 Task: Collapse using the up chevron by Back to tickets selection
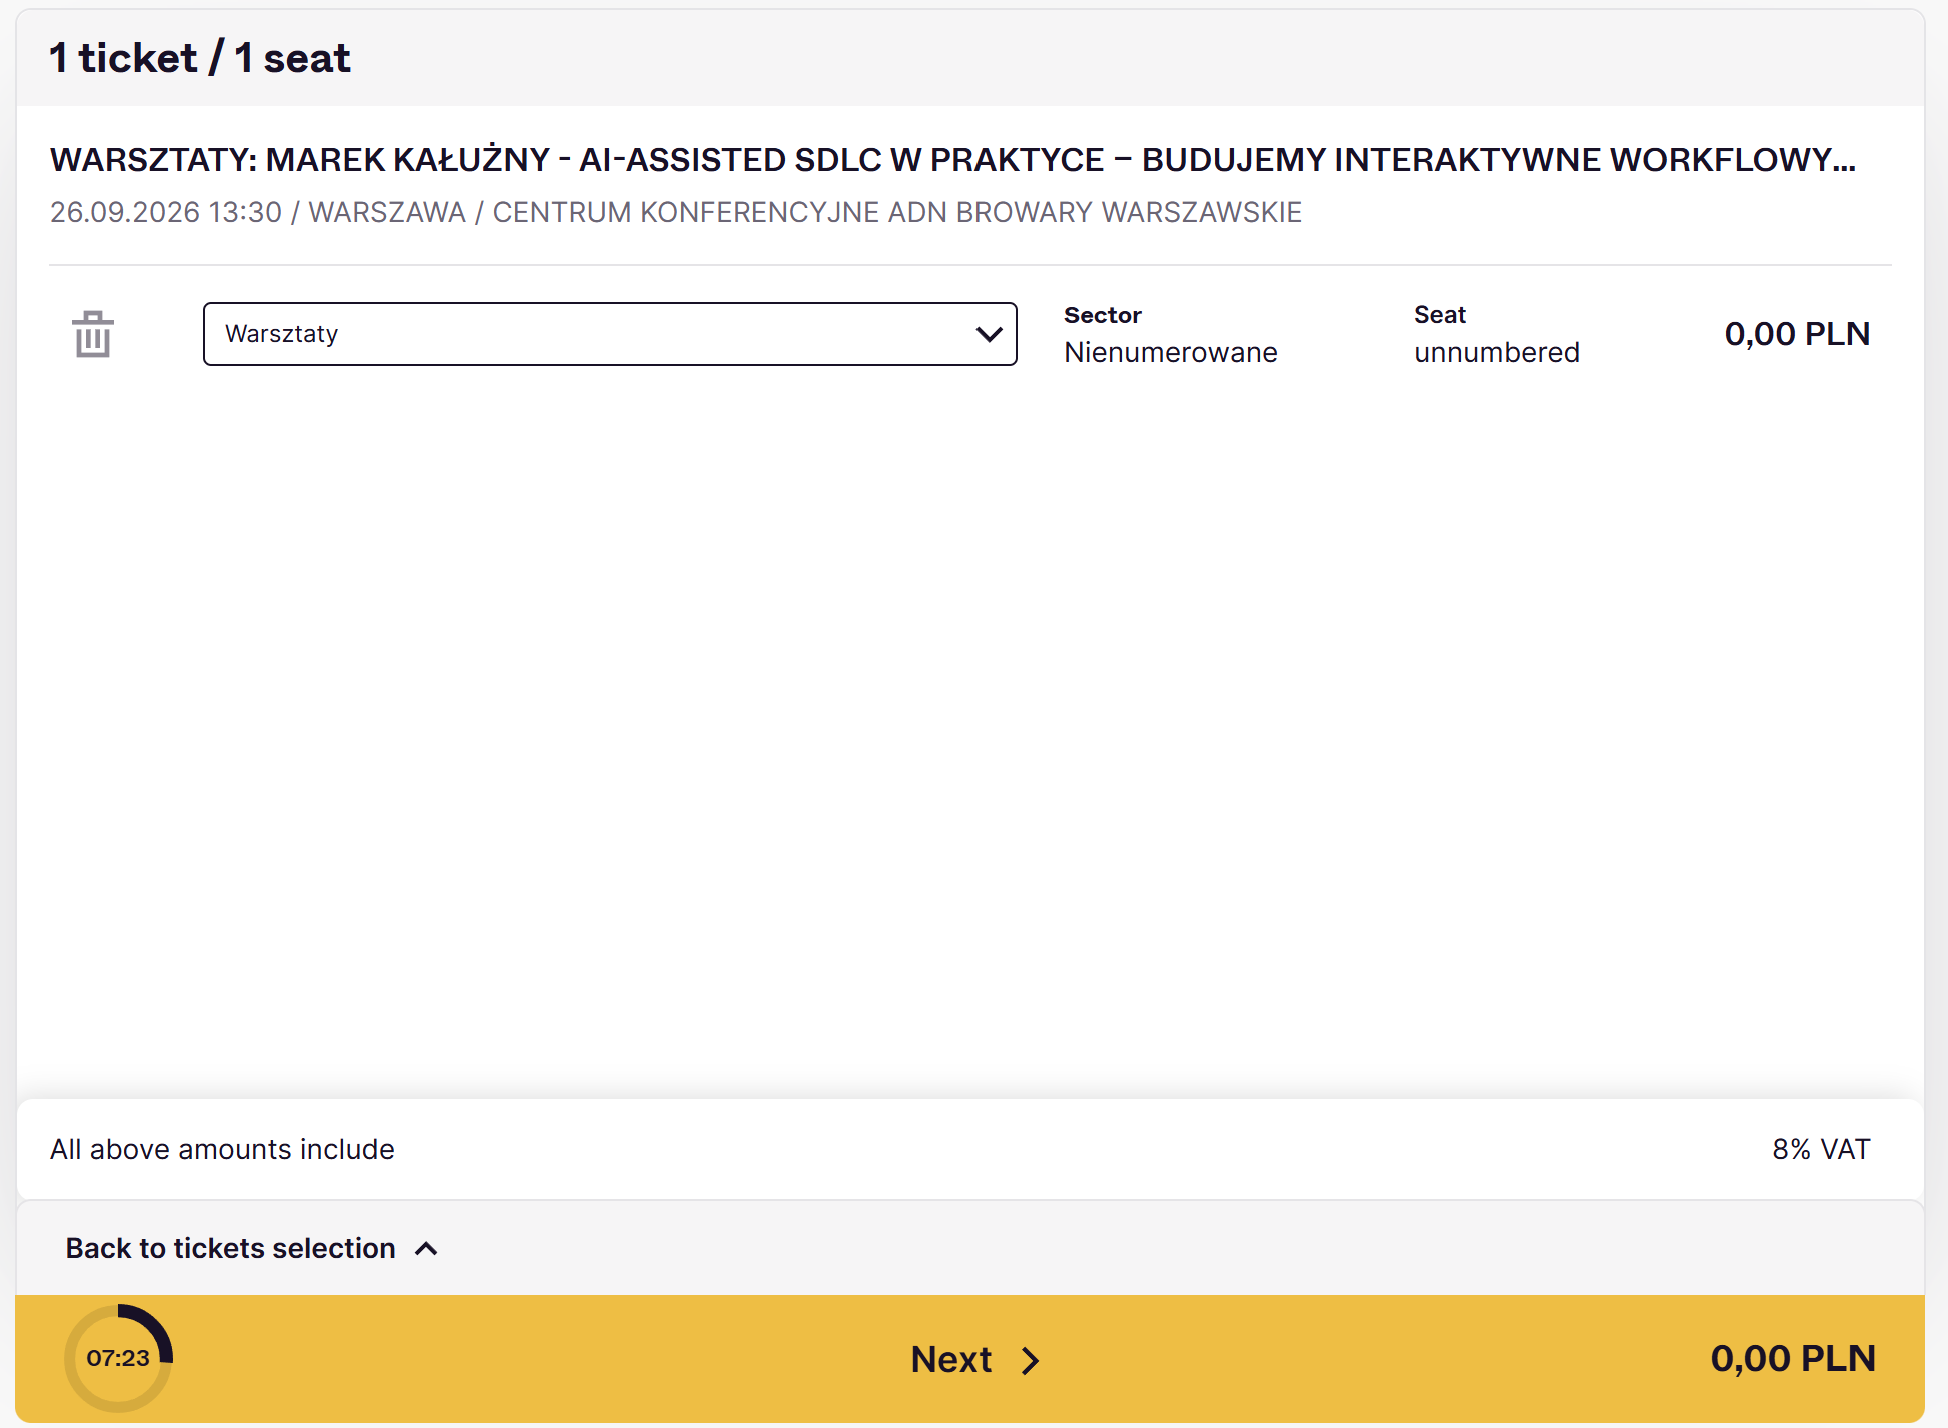point(426,1249)
